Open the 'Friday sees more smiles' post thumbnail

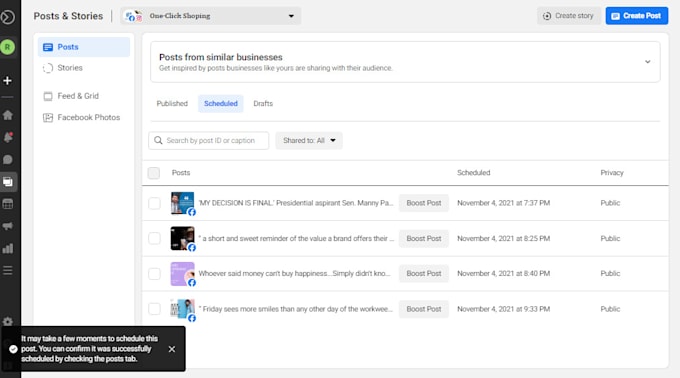point(183,309)
